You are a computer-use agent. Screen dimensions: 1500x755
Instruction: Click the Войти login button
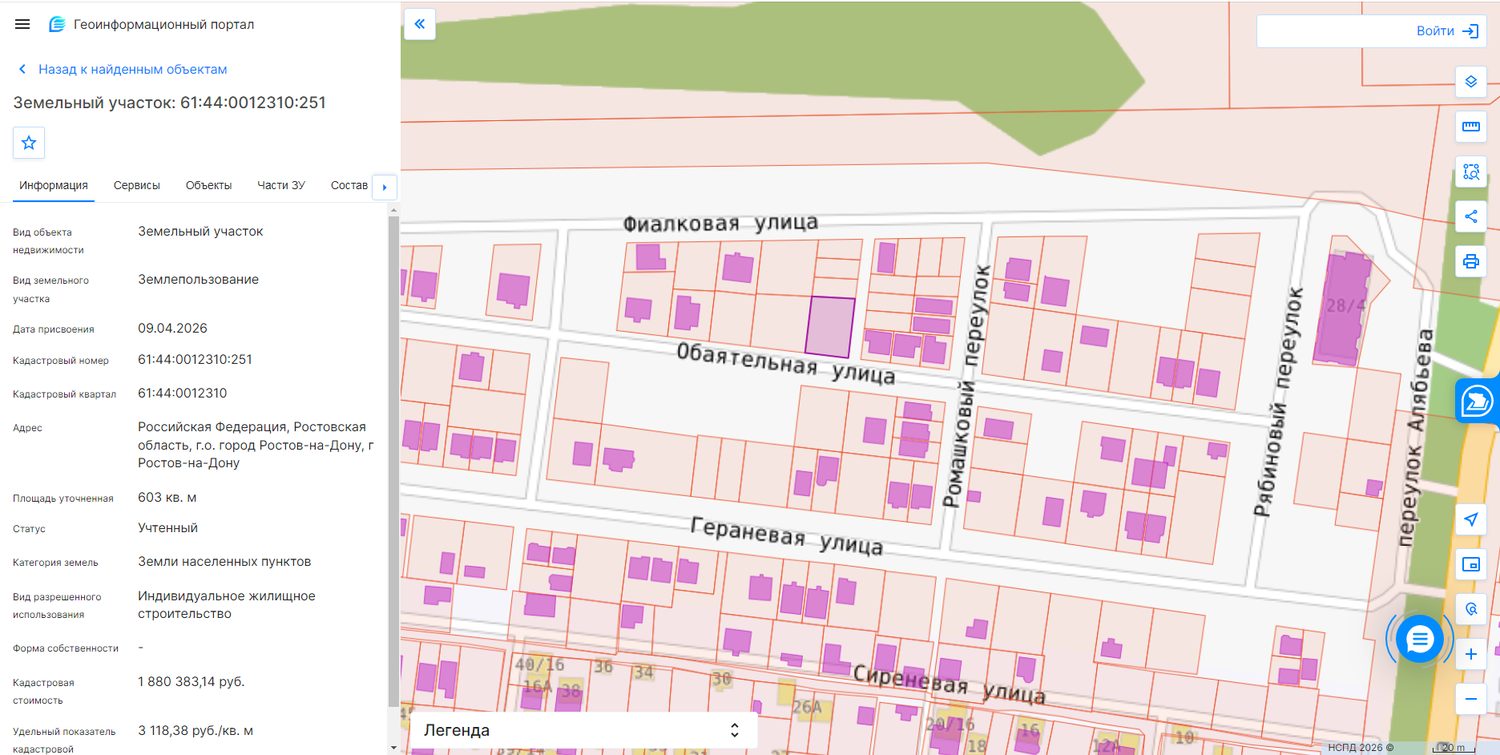click(1447, 31)
